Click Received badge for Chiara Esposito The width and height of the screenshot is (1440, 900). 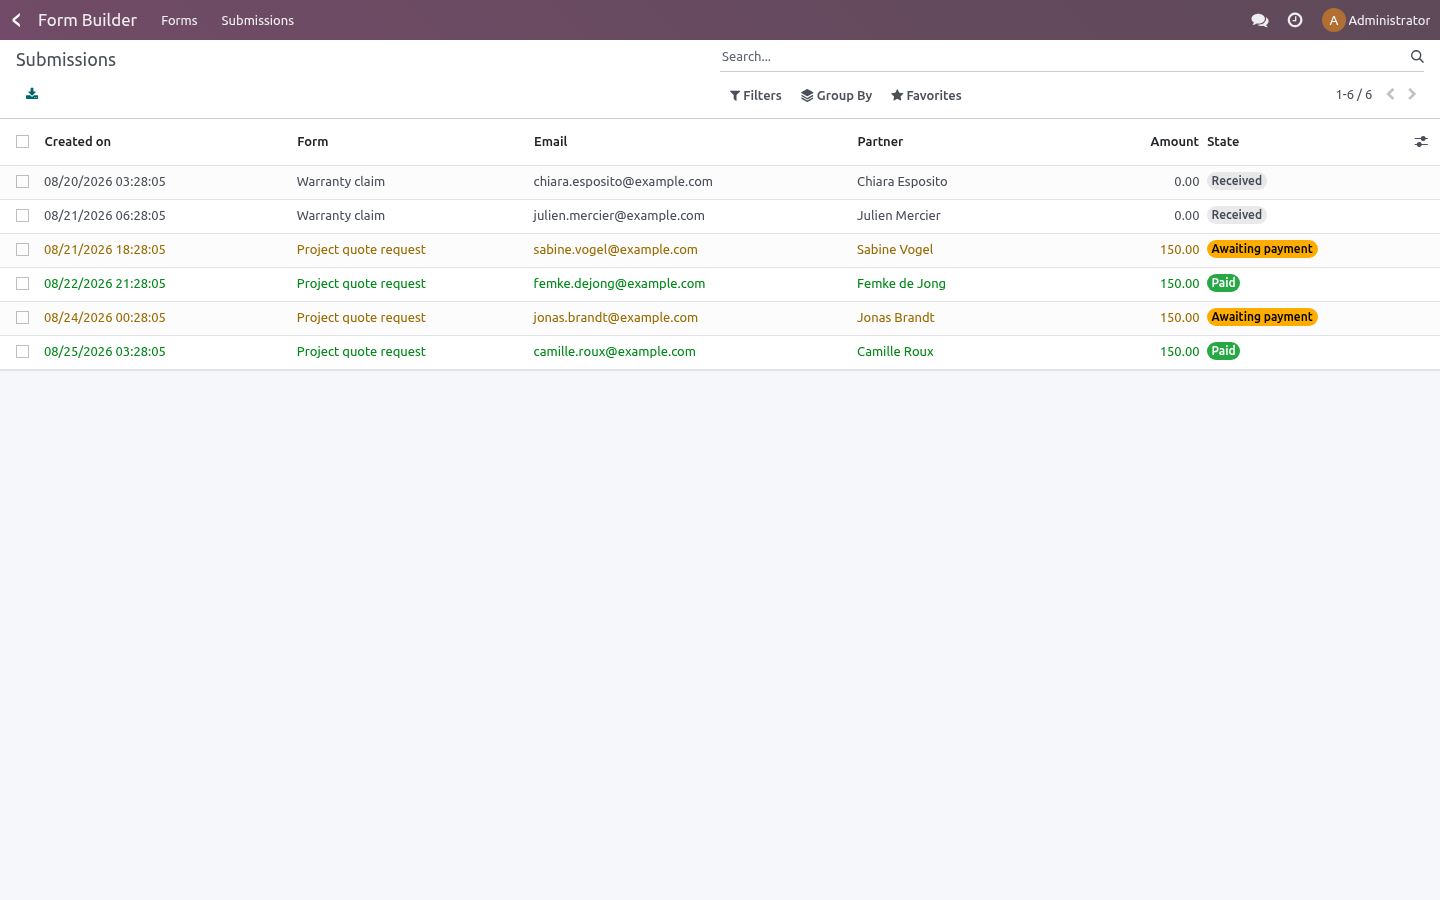[1237, 181]
